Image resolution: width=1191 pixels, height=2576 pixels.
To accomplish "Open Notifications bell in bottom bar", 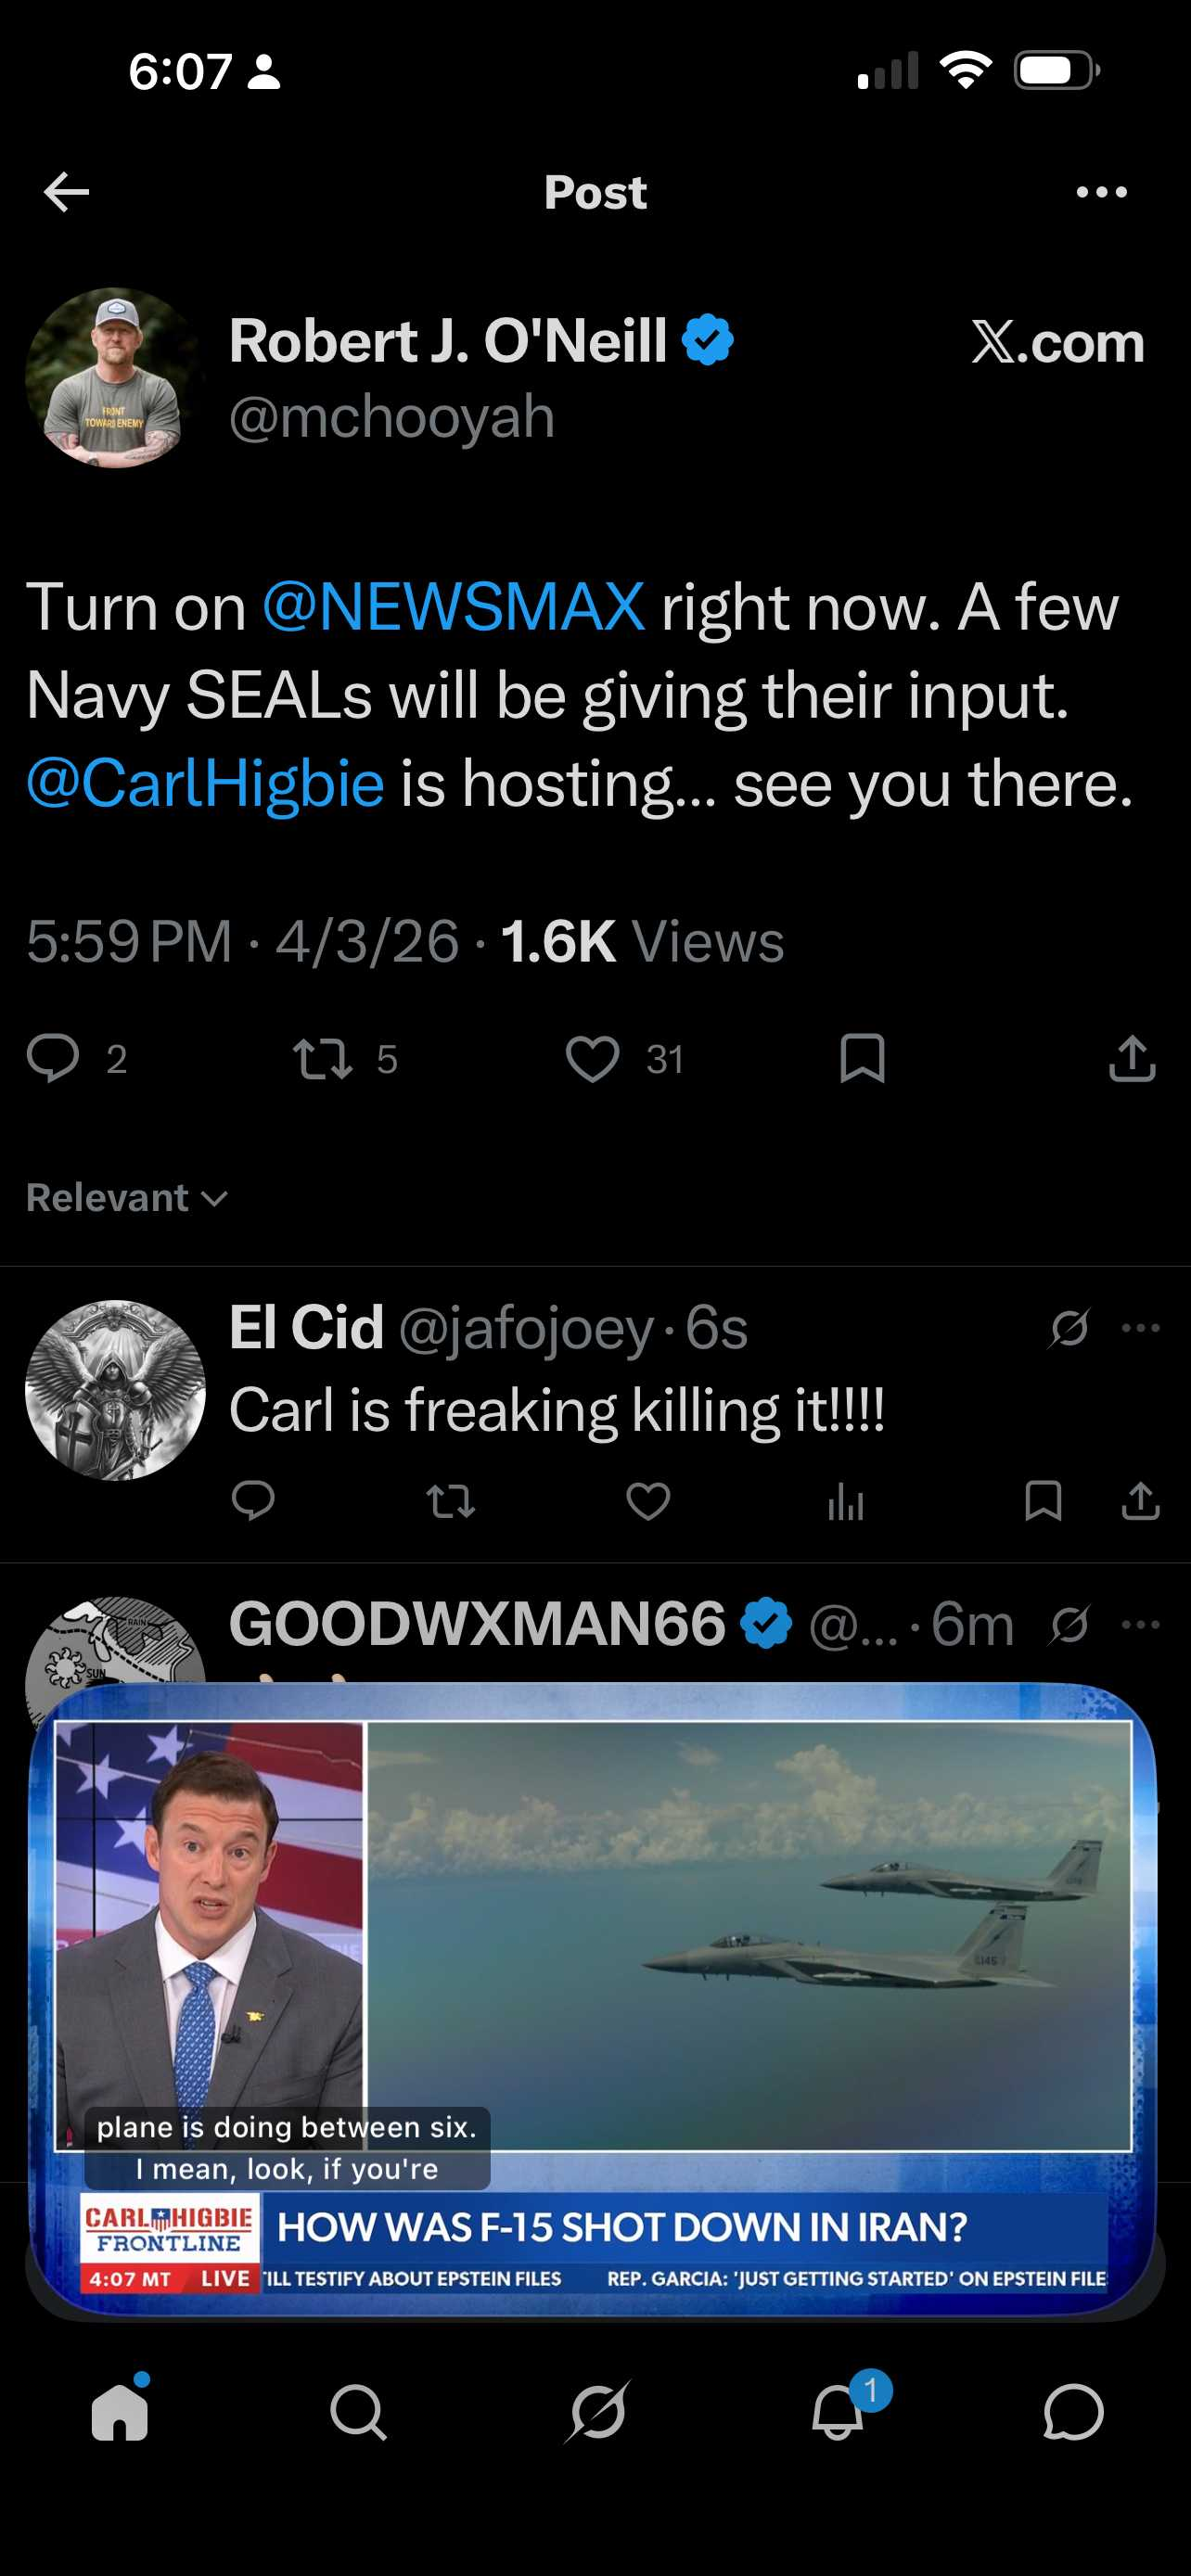I will (x=838, y=2412).
